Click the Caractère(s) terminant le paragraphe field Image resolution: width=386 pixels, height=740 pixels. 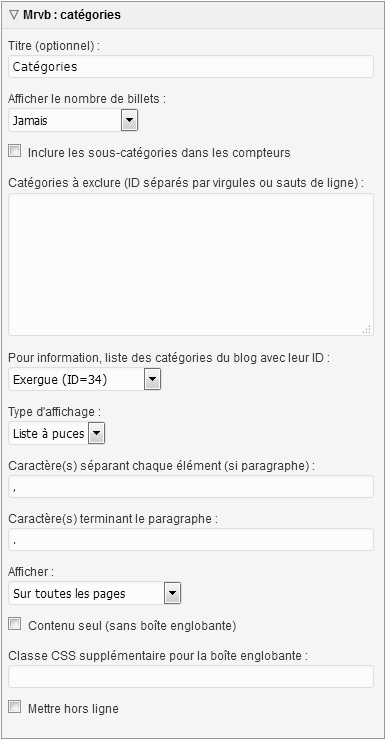click(191, 539)
